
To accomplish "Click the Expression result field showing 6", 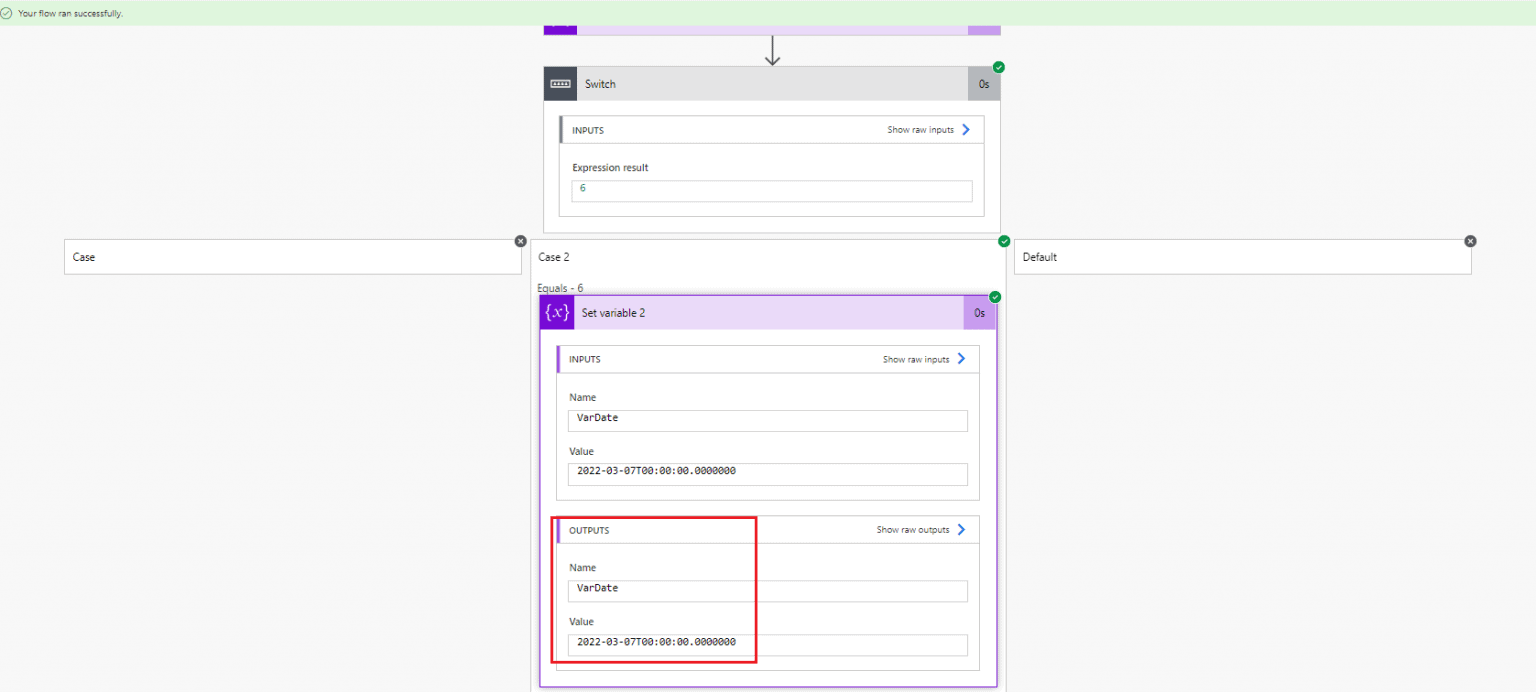I will click(x=770, y=190).
